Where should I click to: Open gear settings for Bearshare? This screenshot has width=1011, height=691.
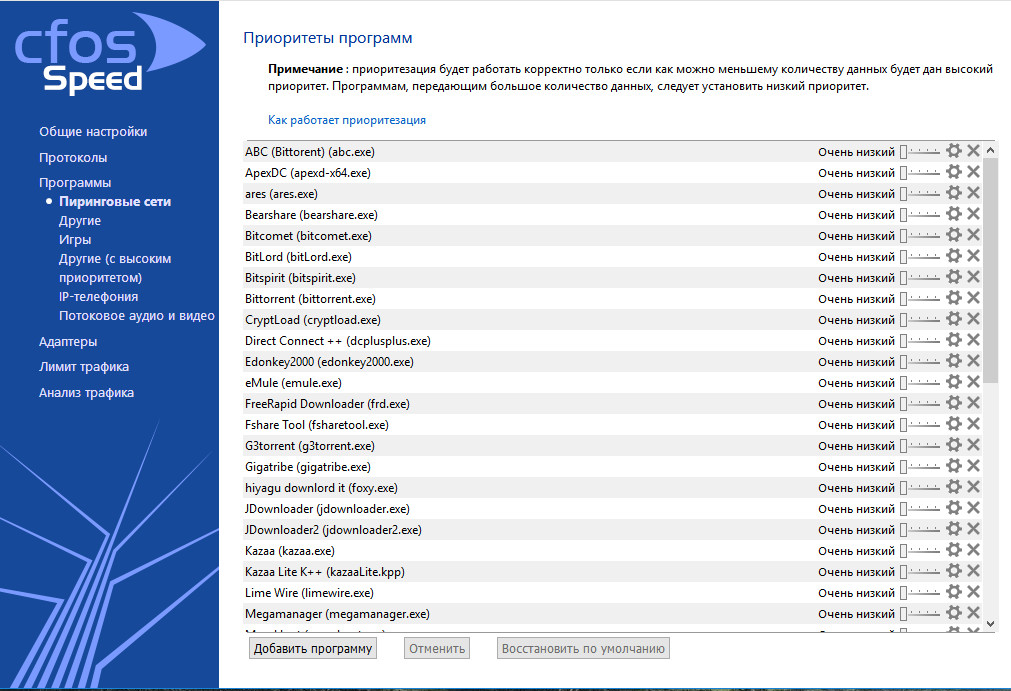pos(954,214)
